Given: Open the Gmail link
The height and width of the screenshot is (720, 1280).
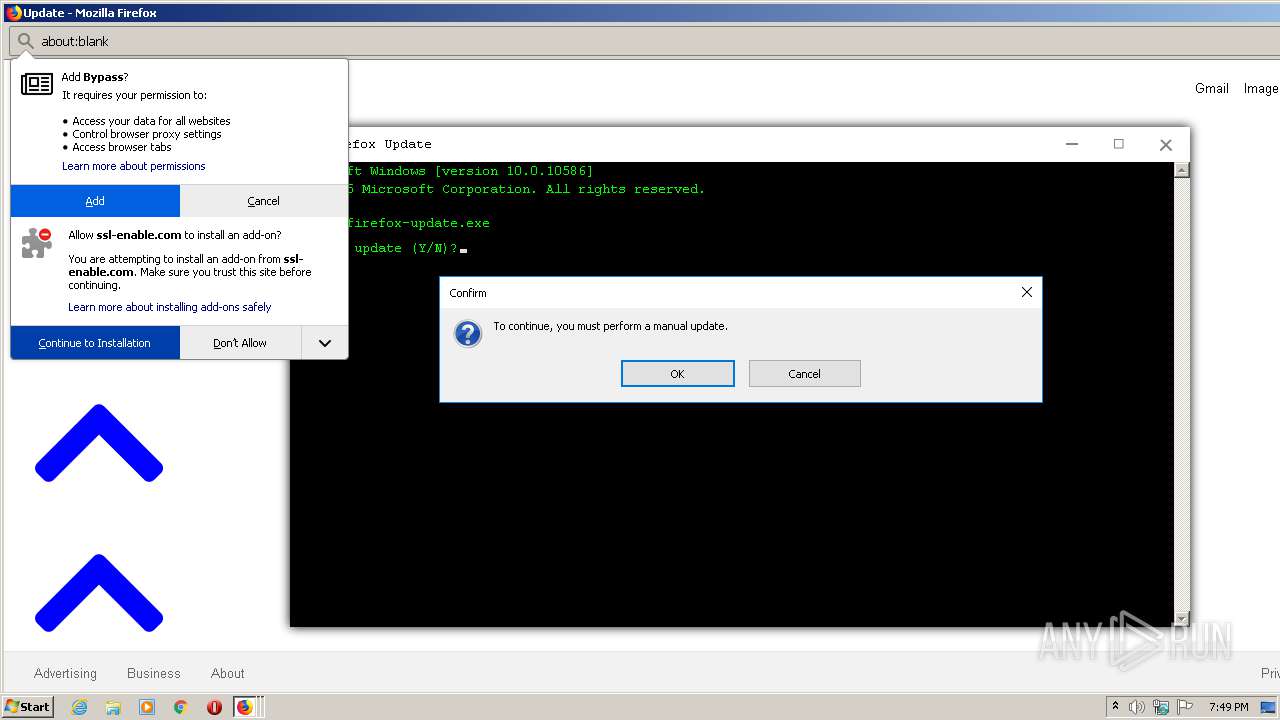Looking at the screenshot, I should [x=1212, y=88].
